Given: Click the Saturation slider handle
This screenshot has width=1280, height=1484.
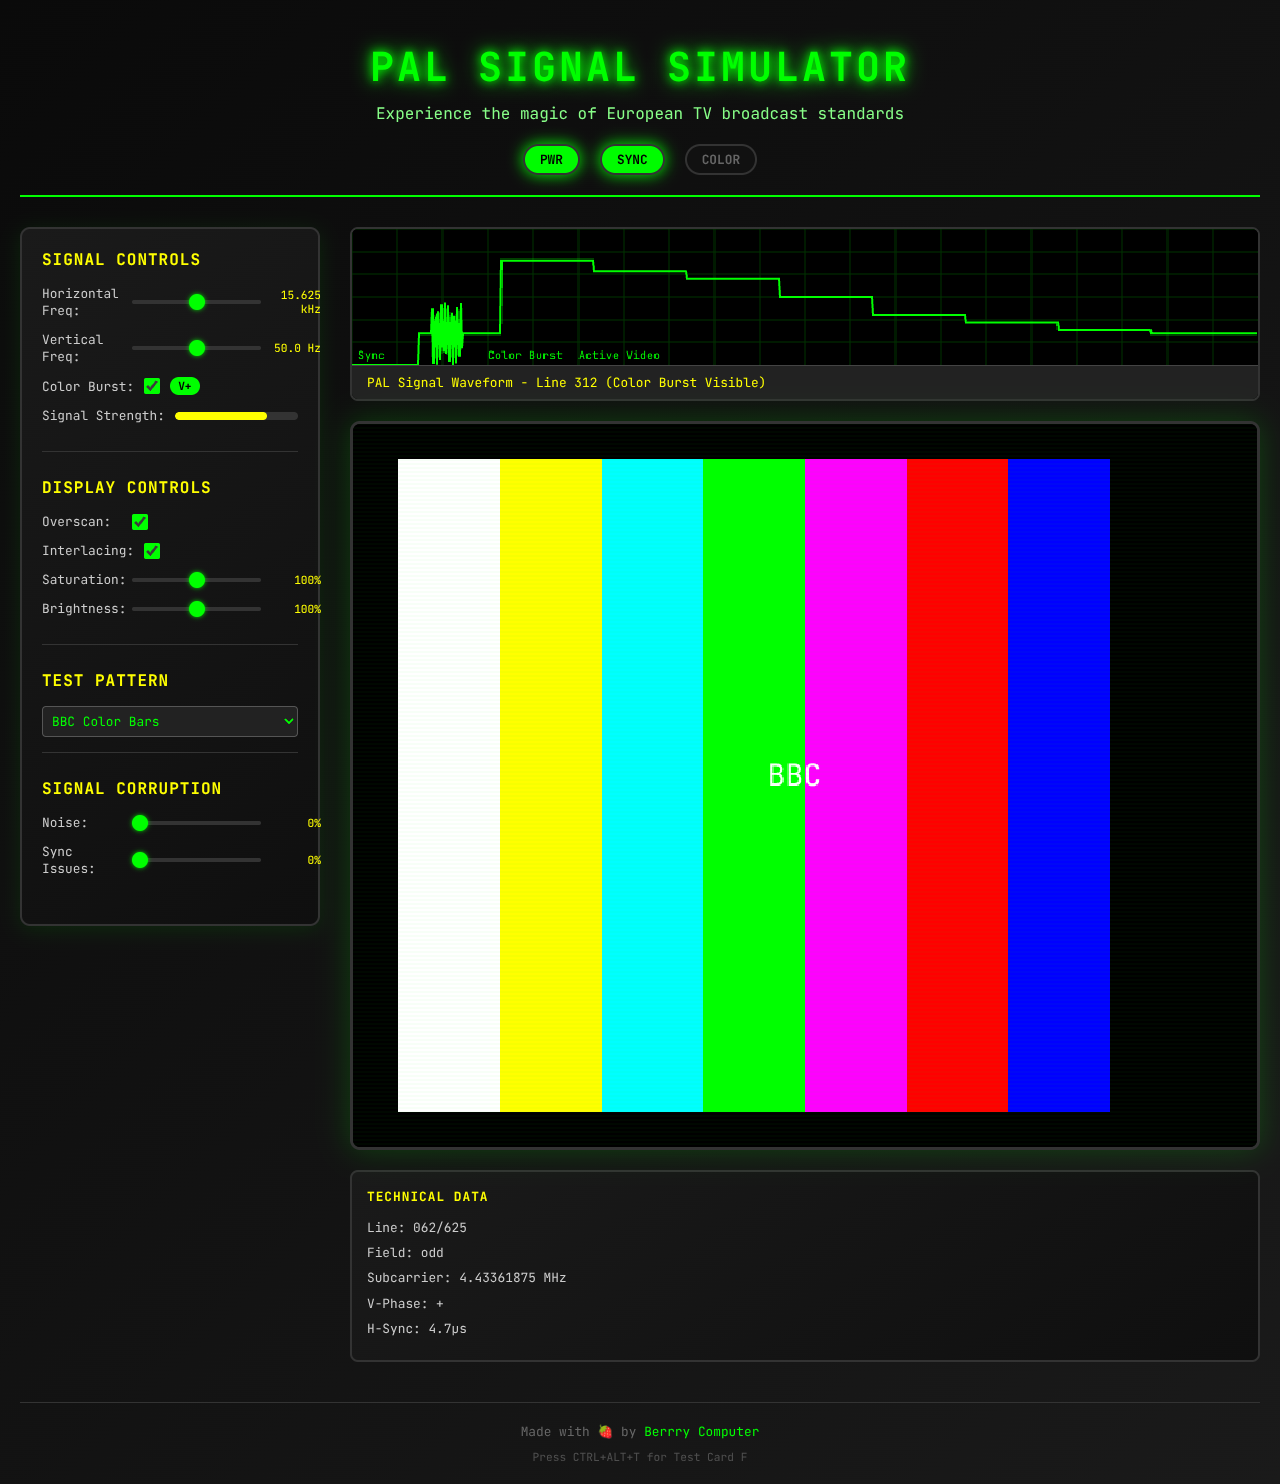Looking at the screenshot, I should coord(196,579).
